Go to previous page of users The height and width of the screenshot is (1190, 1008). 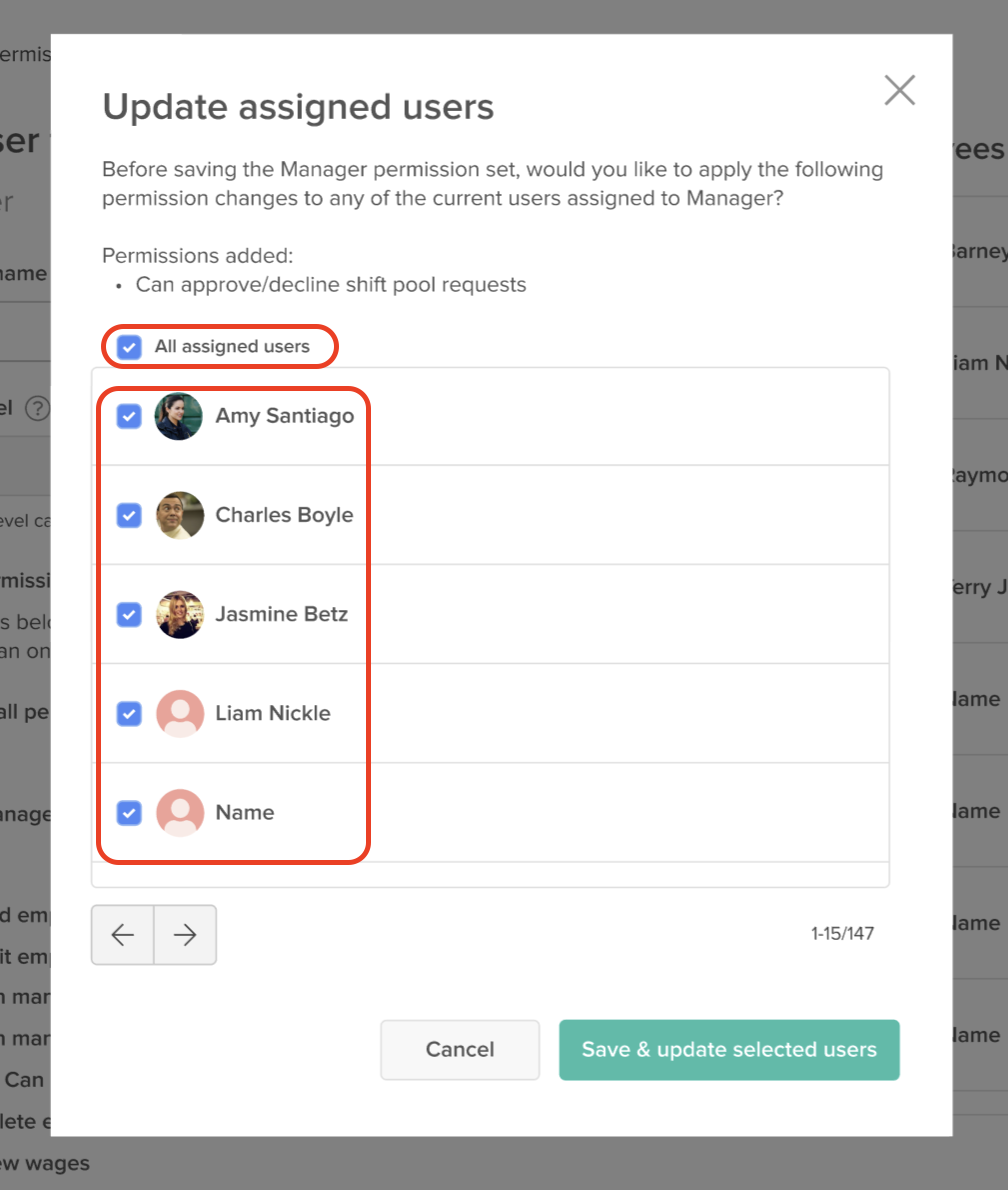point(123,934)
